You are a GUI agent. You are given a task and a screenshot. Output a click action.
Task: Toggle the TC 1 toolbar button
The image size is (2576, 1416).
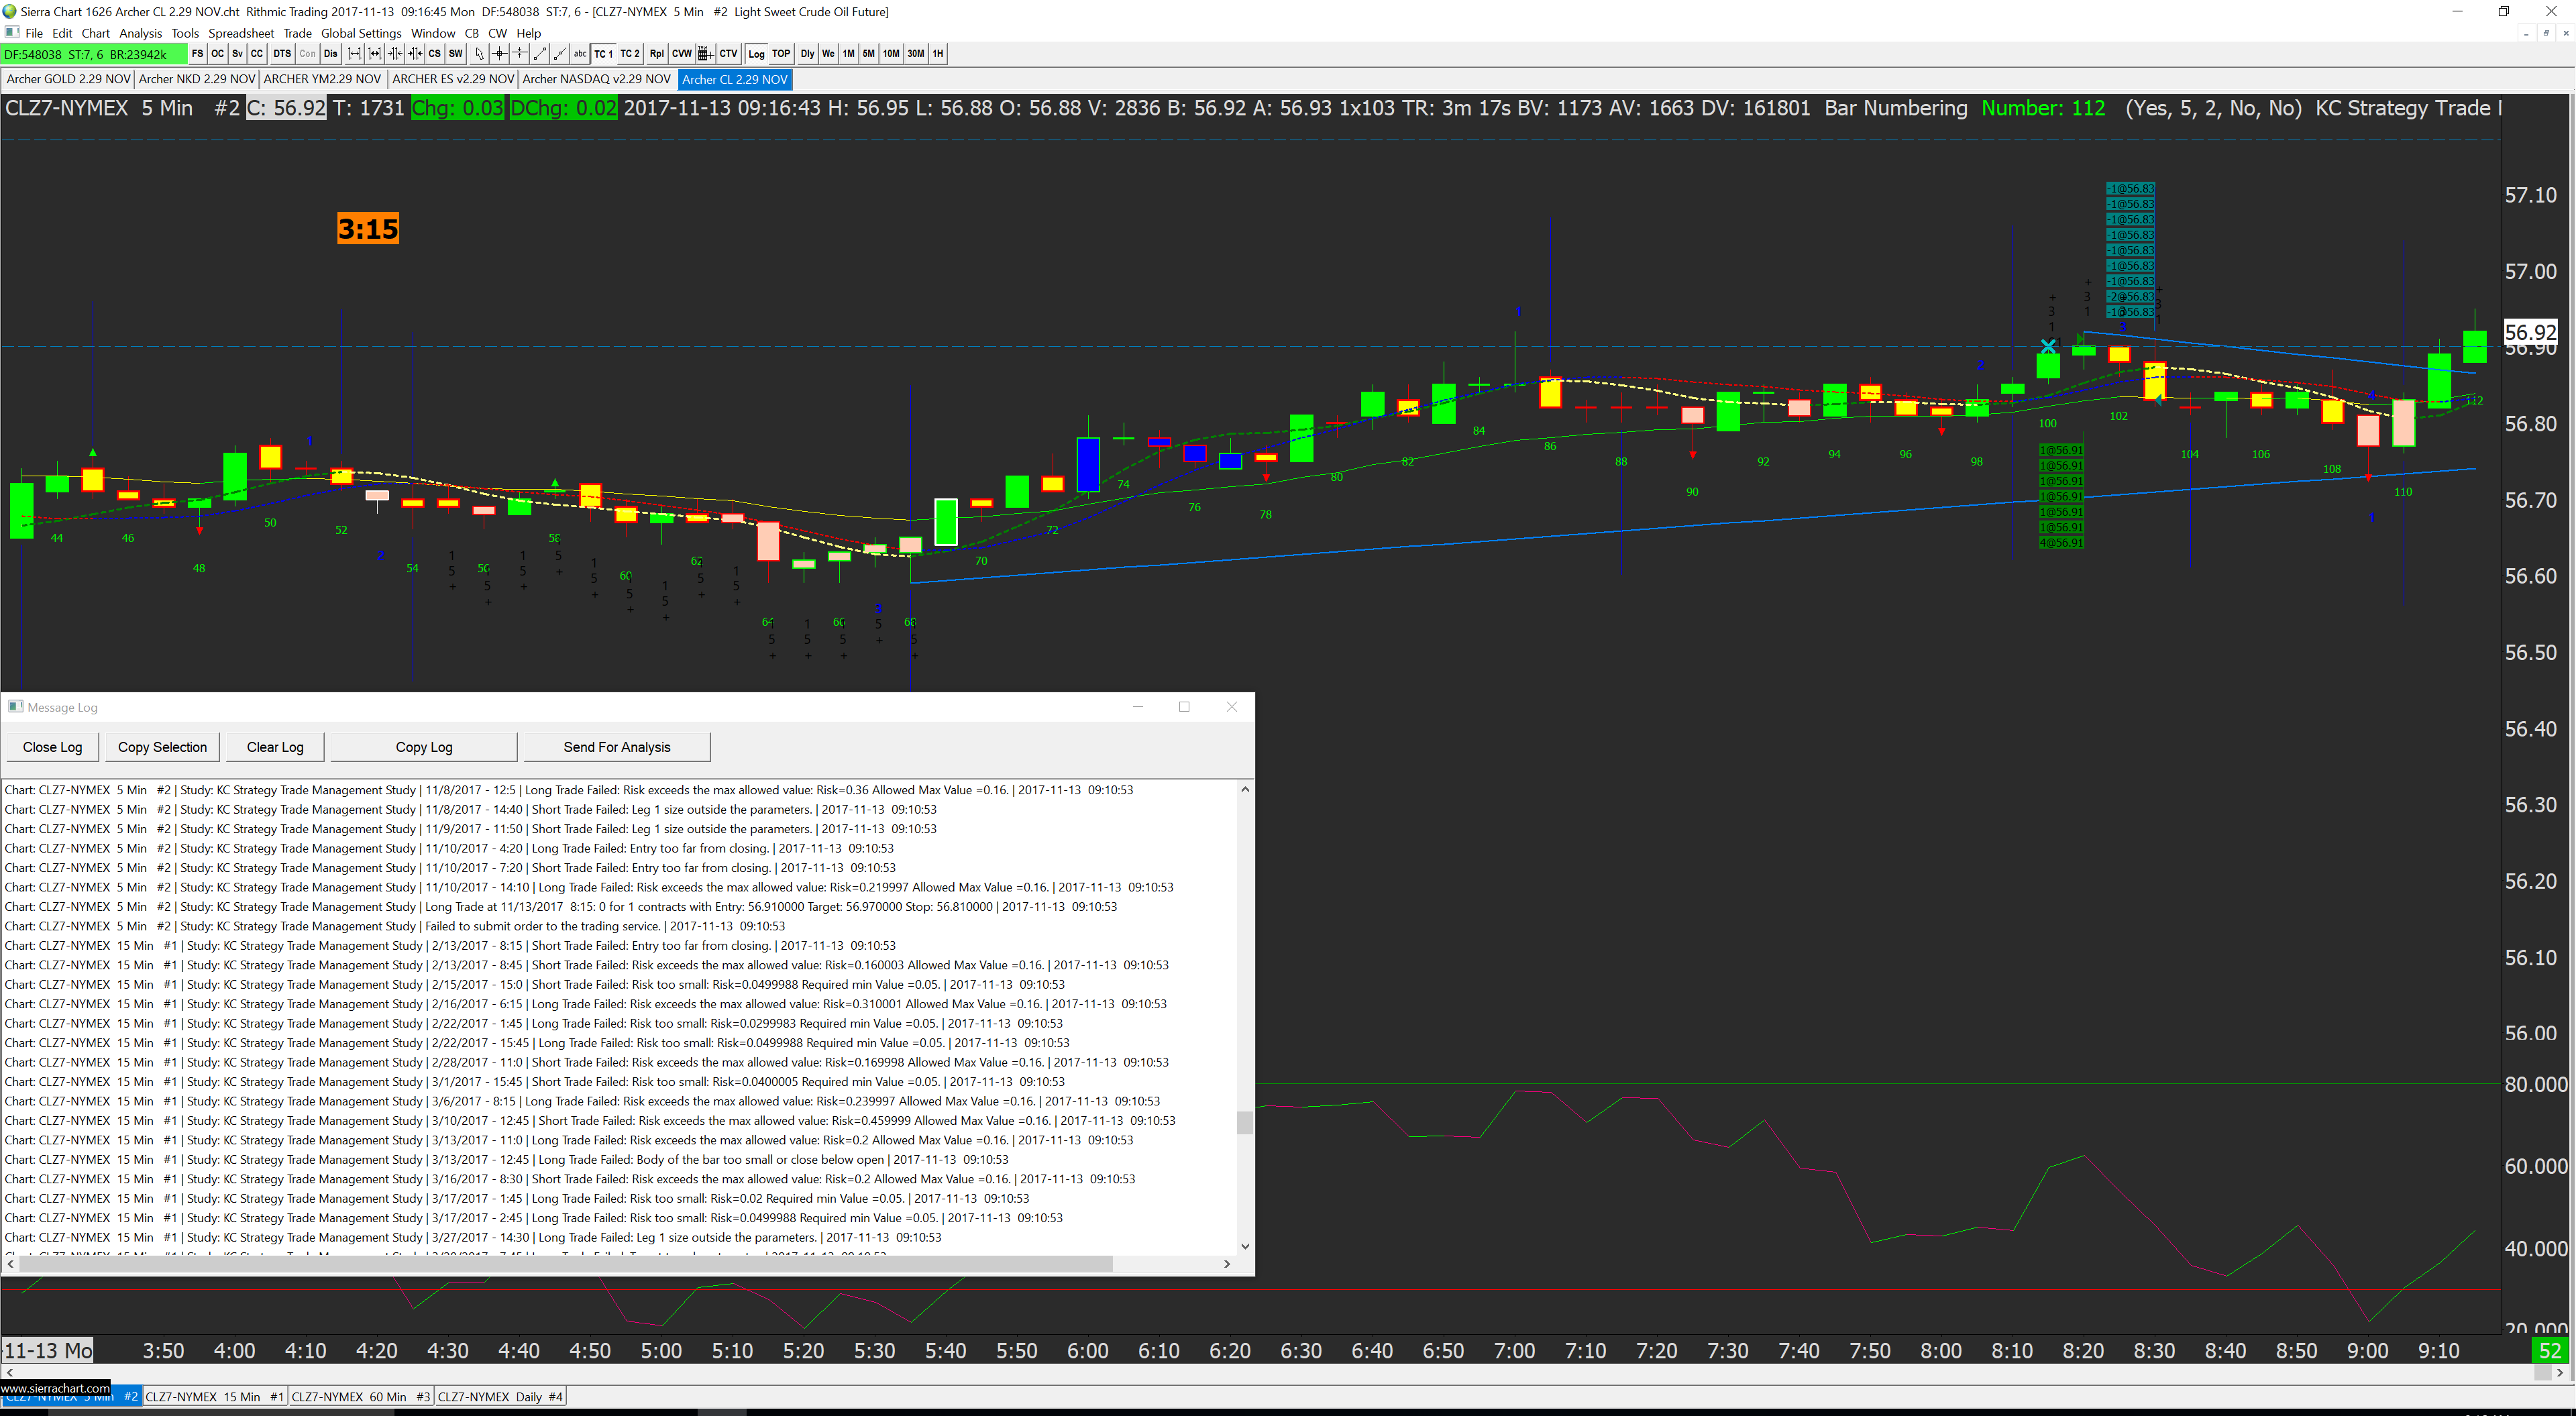pyautogui.click(x=604, y=54)
